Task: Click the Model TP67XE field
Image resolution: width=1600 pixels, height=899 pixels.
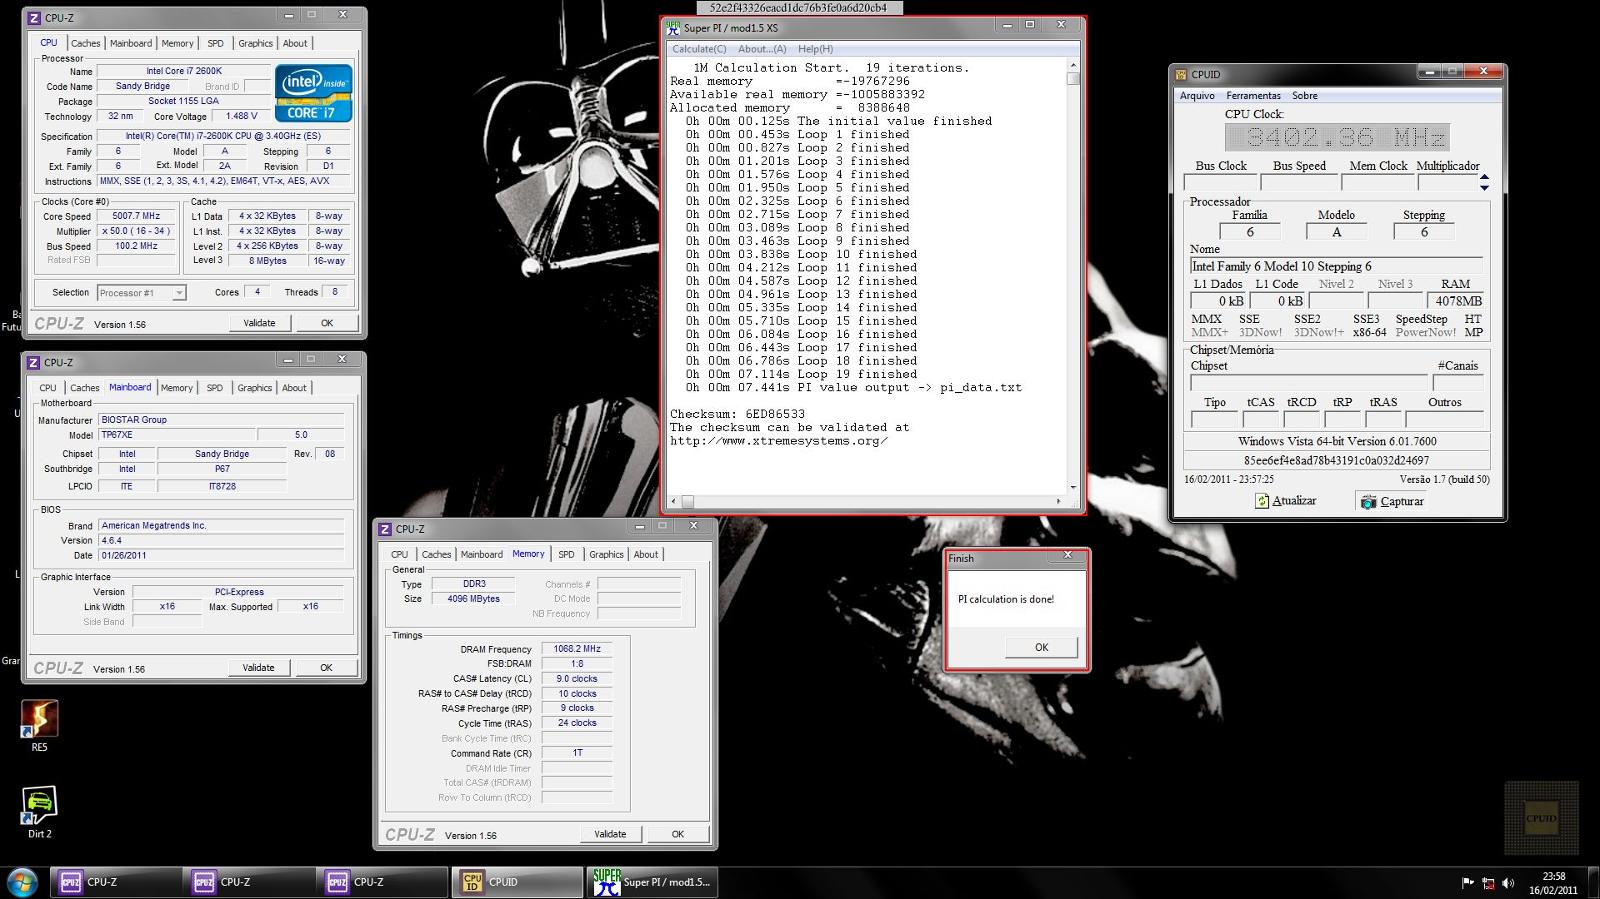Action: click(x=177, y=435)
